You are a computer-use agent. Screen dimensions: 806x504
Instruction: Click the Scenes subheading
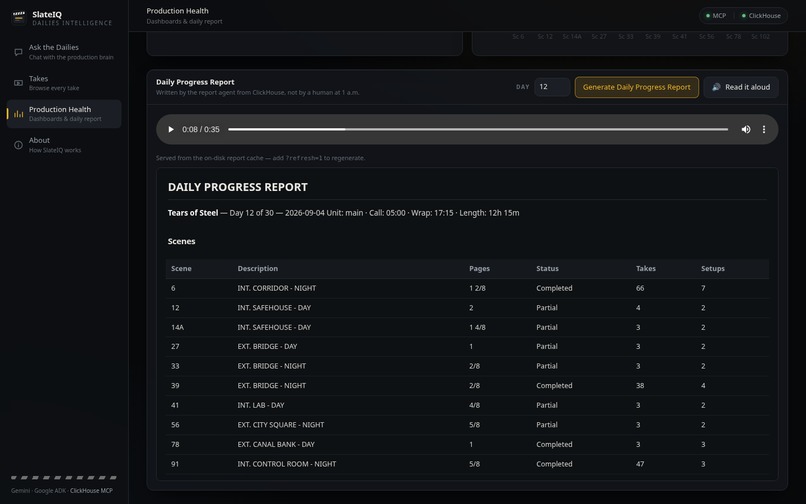[181, 241]
